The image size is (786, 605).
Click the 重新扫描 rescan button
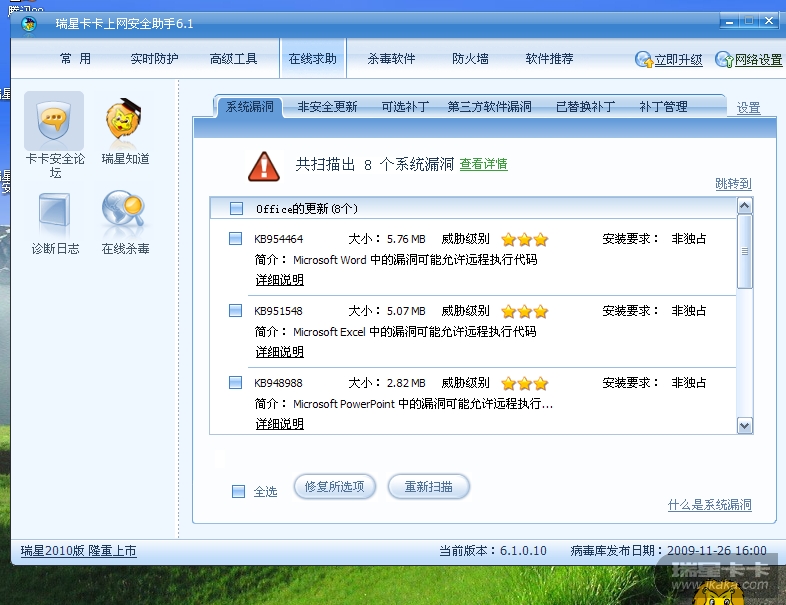[x=429, y=486]
